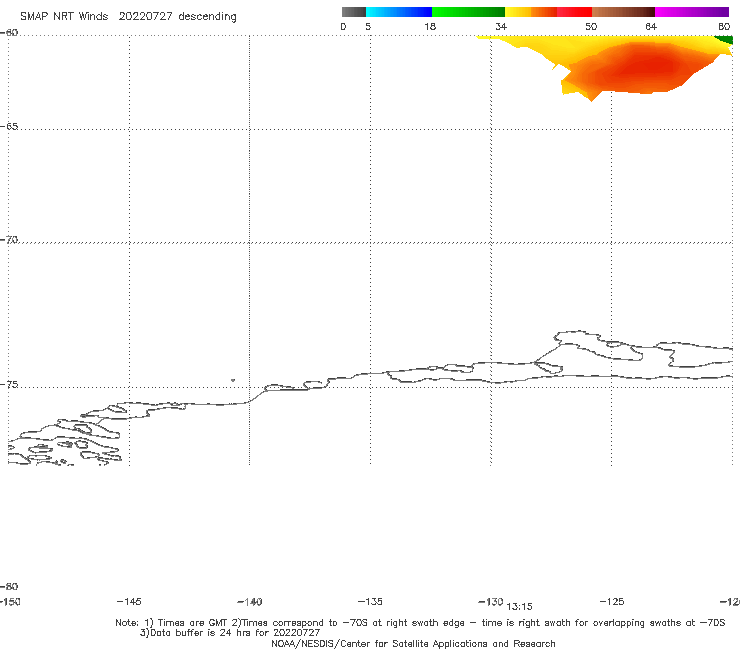740x650 pixels.
Task: Click the color scale label 50
Action: [x=591, y=27]
